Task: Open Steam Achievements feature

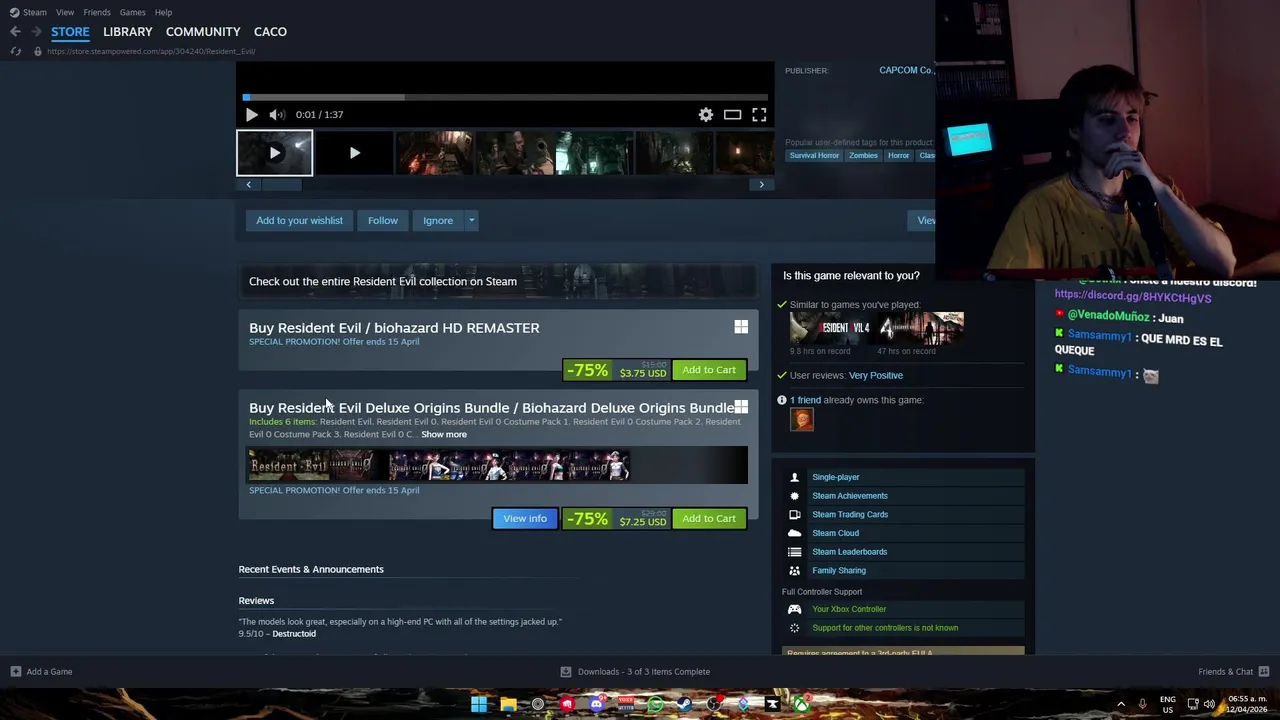Action: click(850, 496)
